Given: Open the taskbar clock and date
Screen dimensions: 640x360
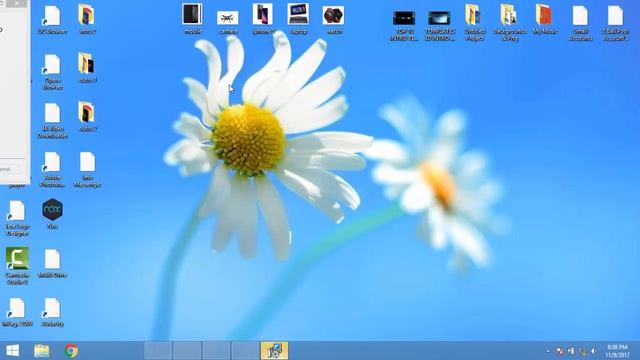Looking at the screenshot, I should [x=617, y=351].
